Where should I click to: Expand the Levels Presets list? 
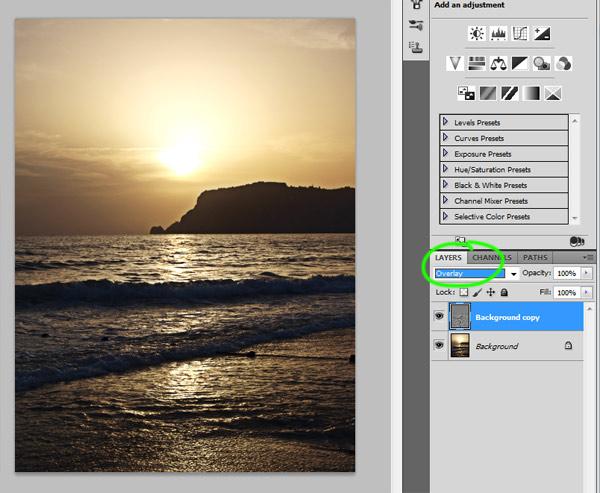tap(445, 122)
